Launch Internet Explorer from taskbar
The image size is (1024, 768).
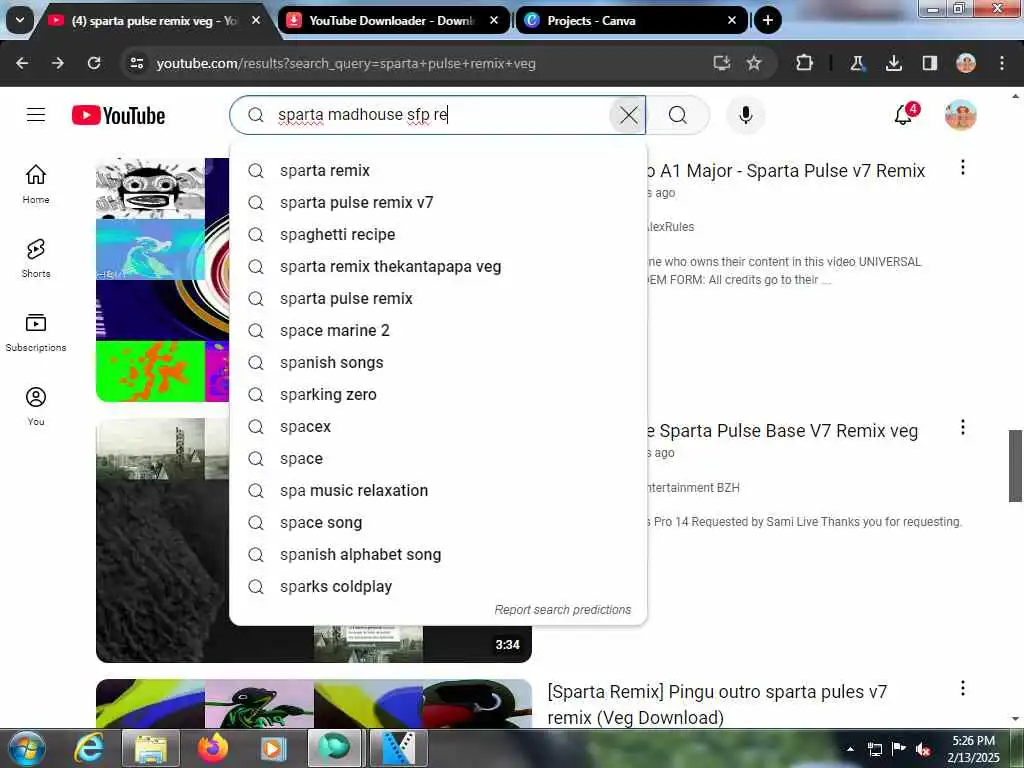89,748
